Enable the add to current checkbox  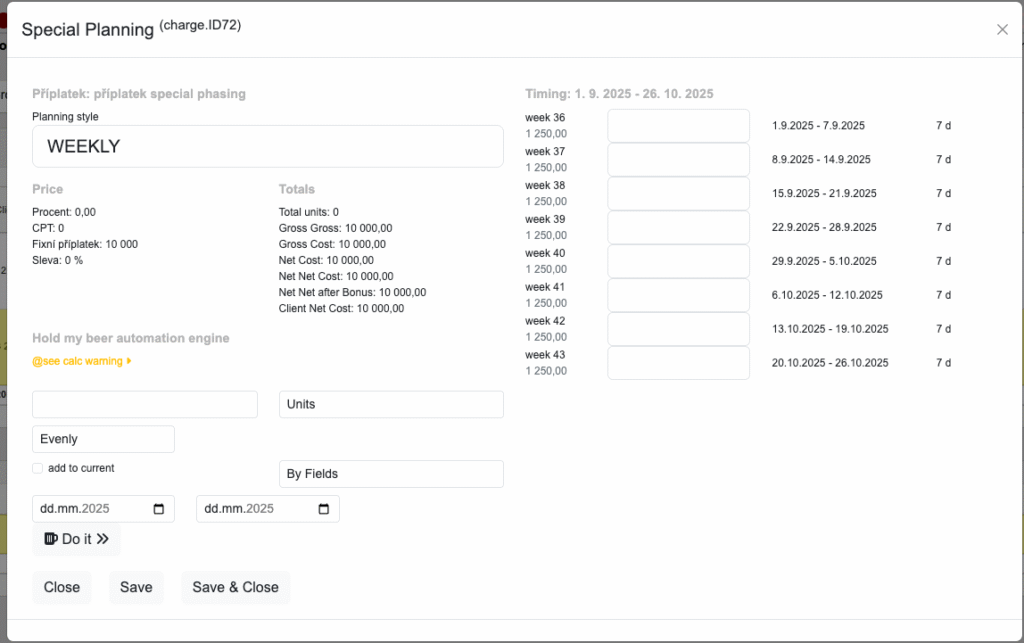(x=38, y=468)
